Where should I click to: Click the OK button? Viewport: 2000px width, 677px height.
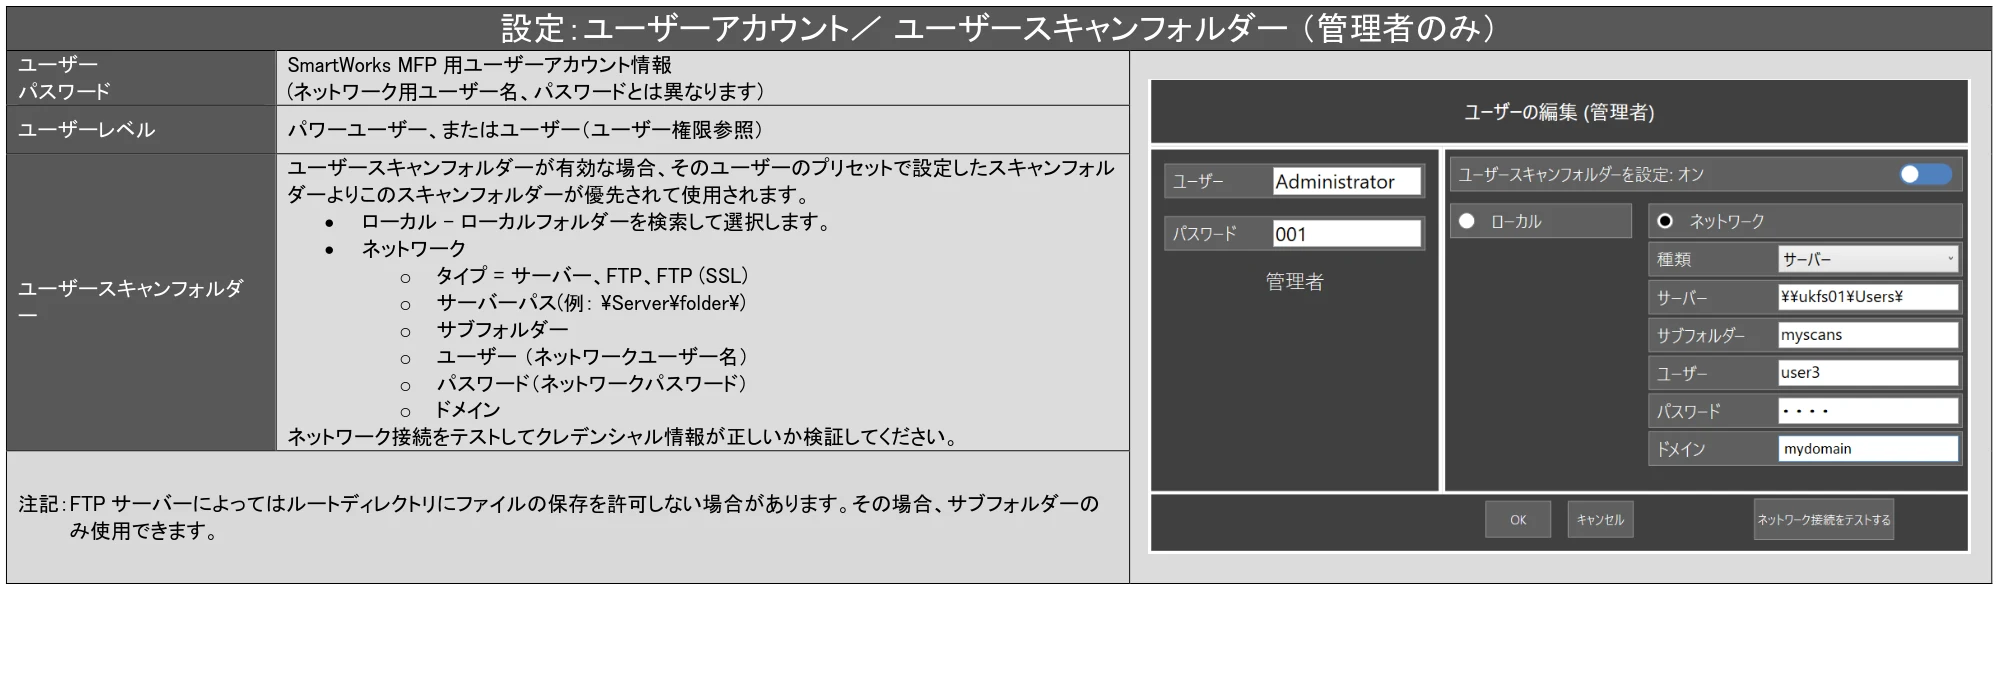click(x=1518, y=520)
